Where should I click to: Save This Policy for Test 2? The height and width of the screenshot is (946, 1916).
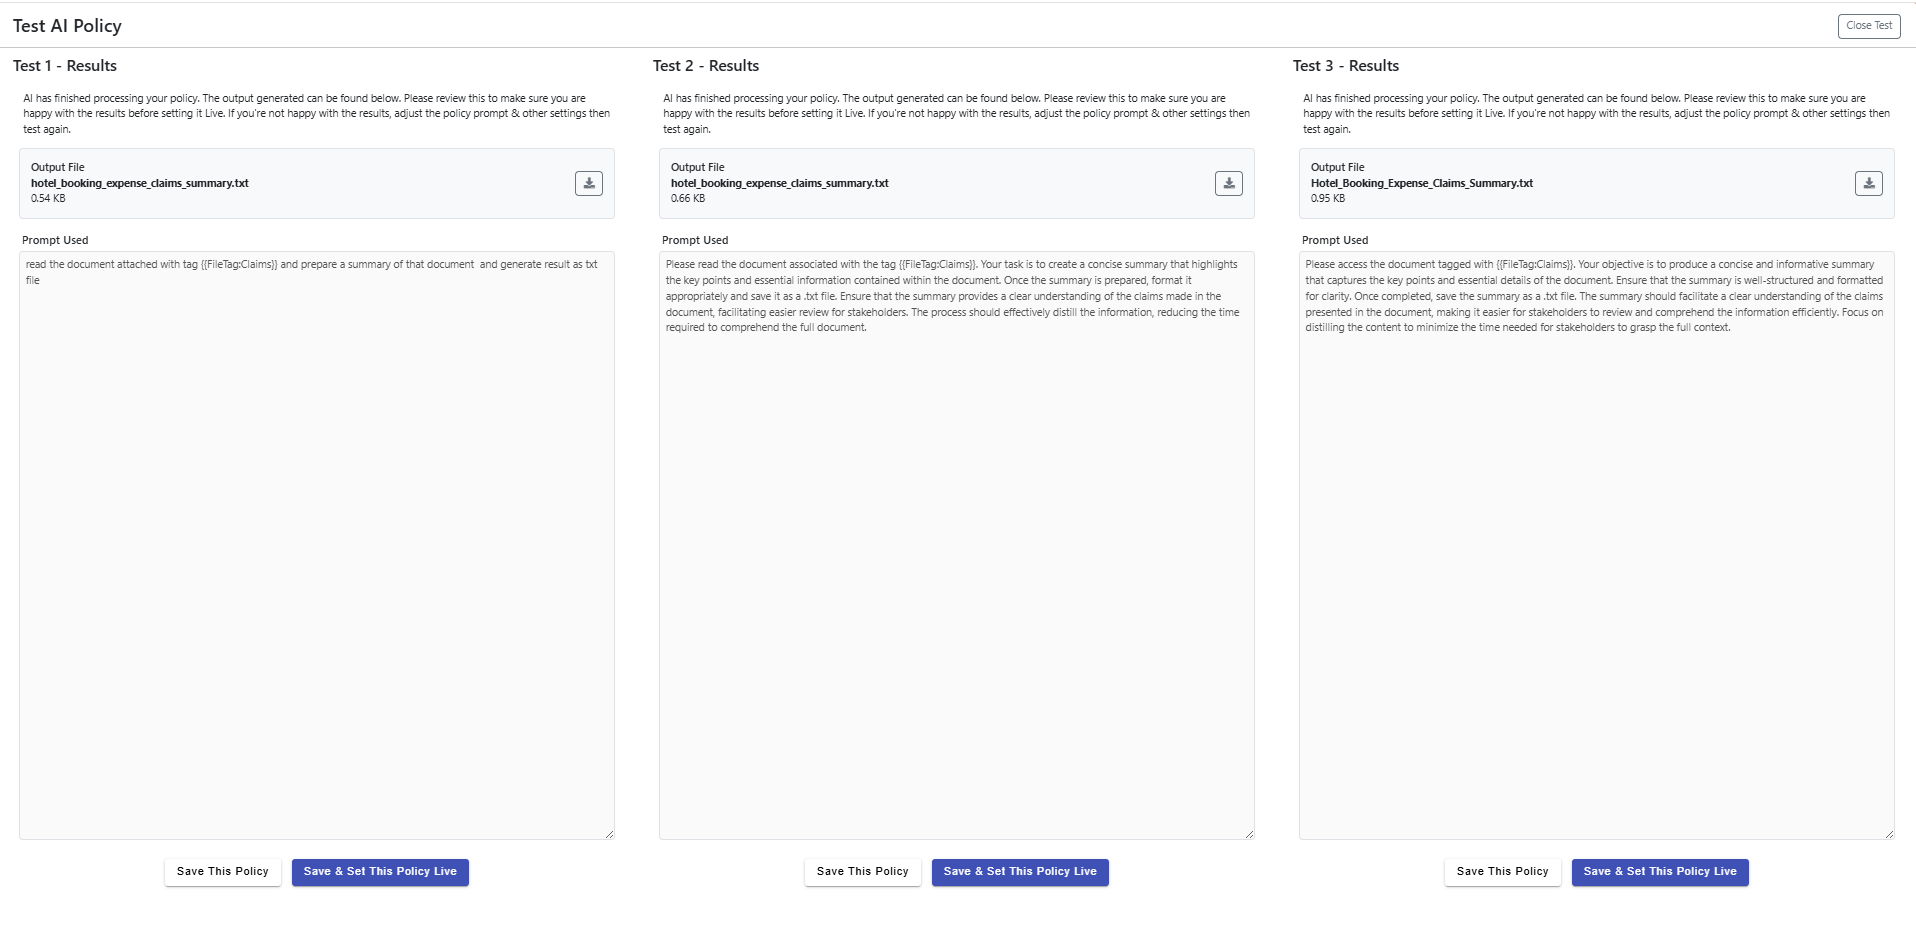pos(863,872)
